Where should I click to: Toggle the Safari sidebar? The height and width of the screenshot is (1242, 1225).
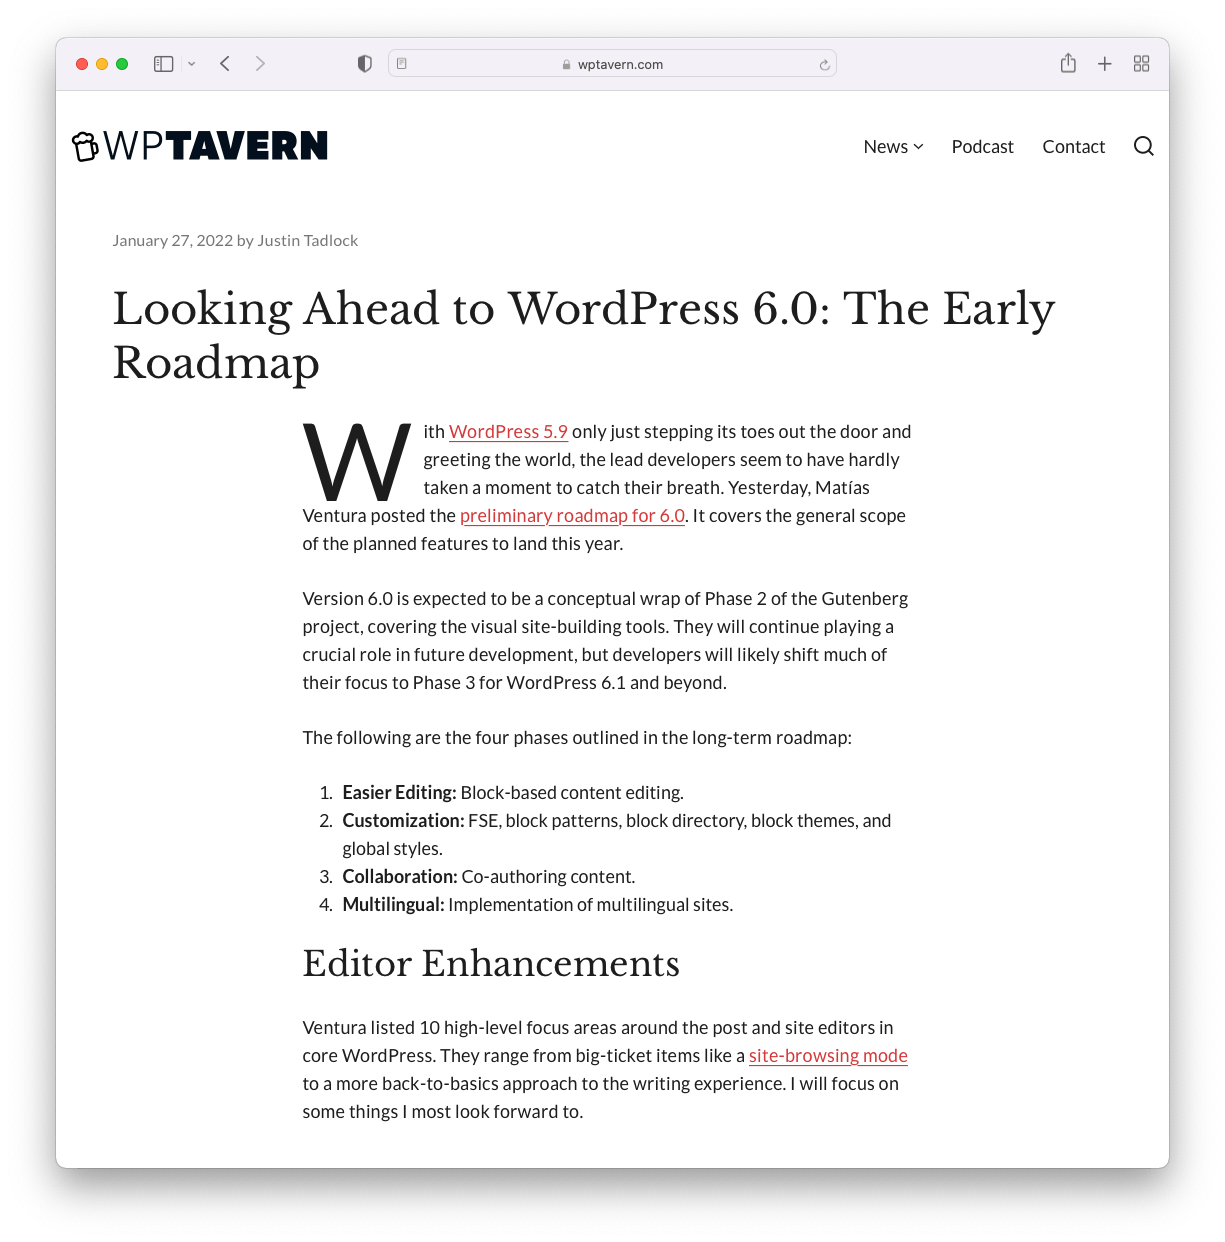(163, 63)
